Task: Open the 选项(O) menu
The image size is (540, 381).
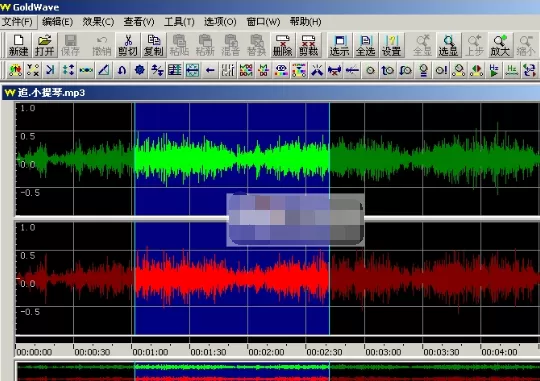Action: click(220, 22)
